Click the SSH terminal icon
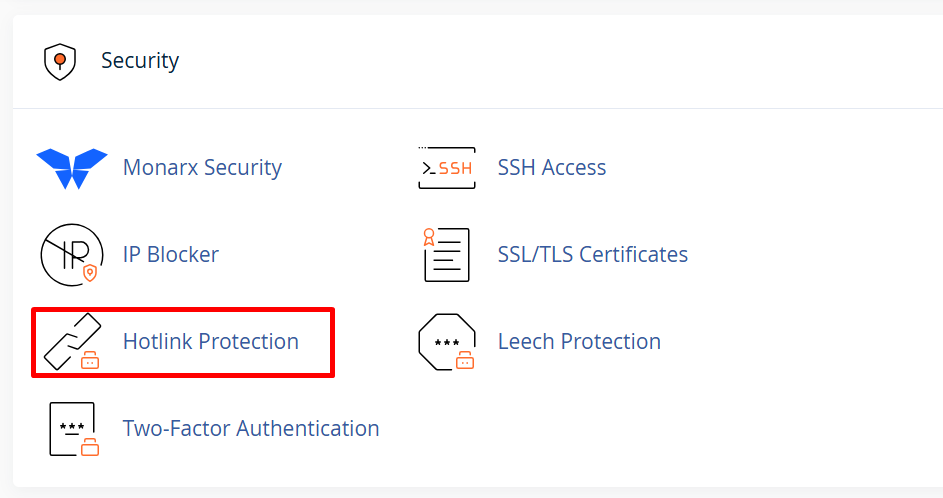This screenshot has height=498, width=943. click(x=447, y=168)
